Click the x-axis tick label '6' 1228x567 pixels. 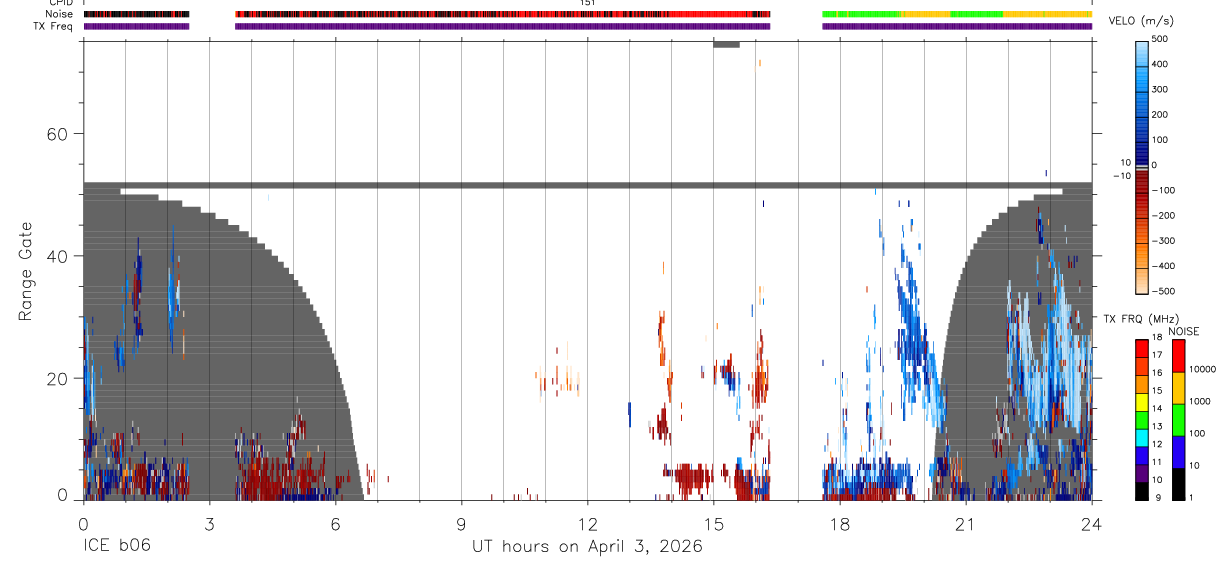pos(335,523)
